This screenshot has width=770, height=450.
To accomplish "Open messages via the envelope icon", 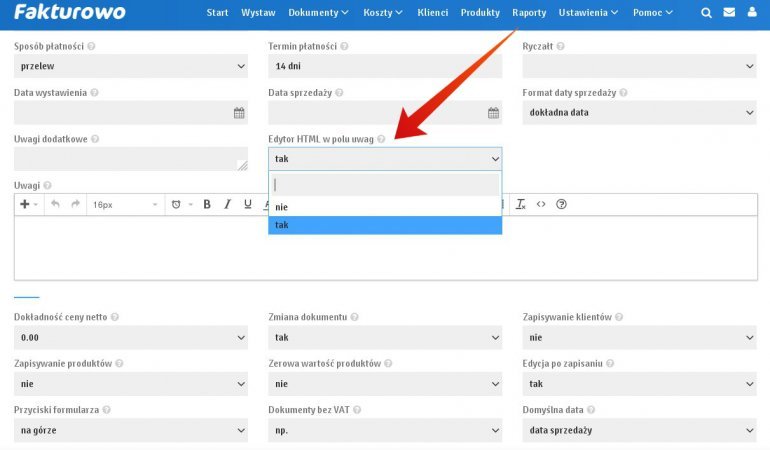I will click(729, 13).
